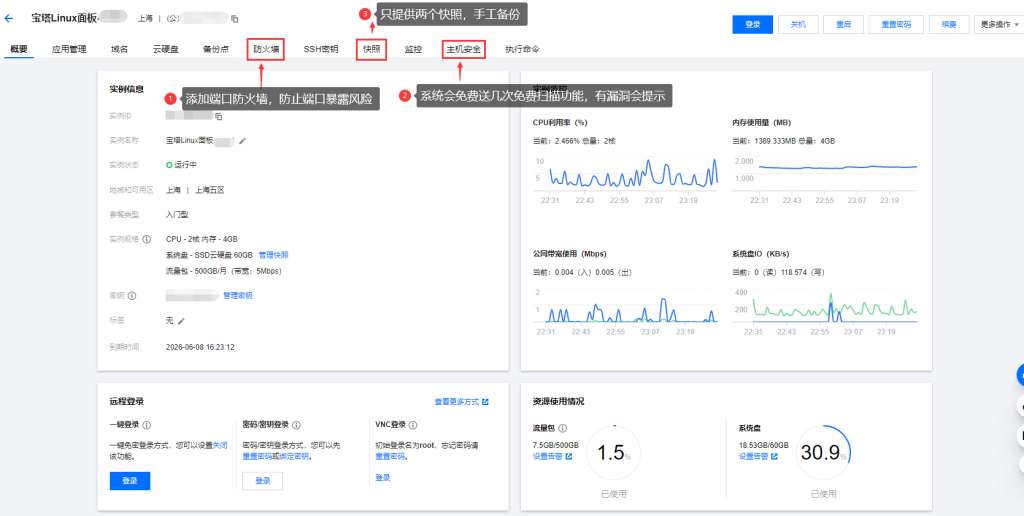Switch to the 域名 tab

pos(120,49)
